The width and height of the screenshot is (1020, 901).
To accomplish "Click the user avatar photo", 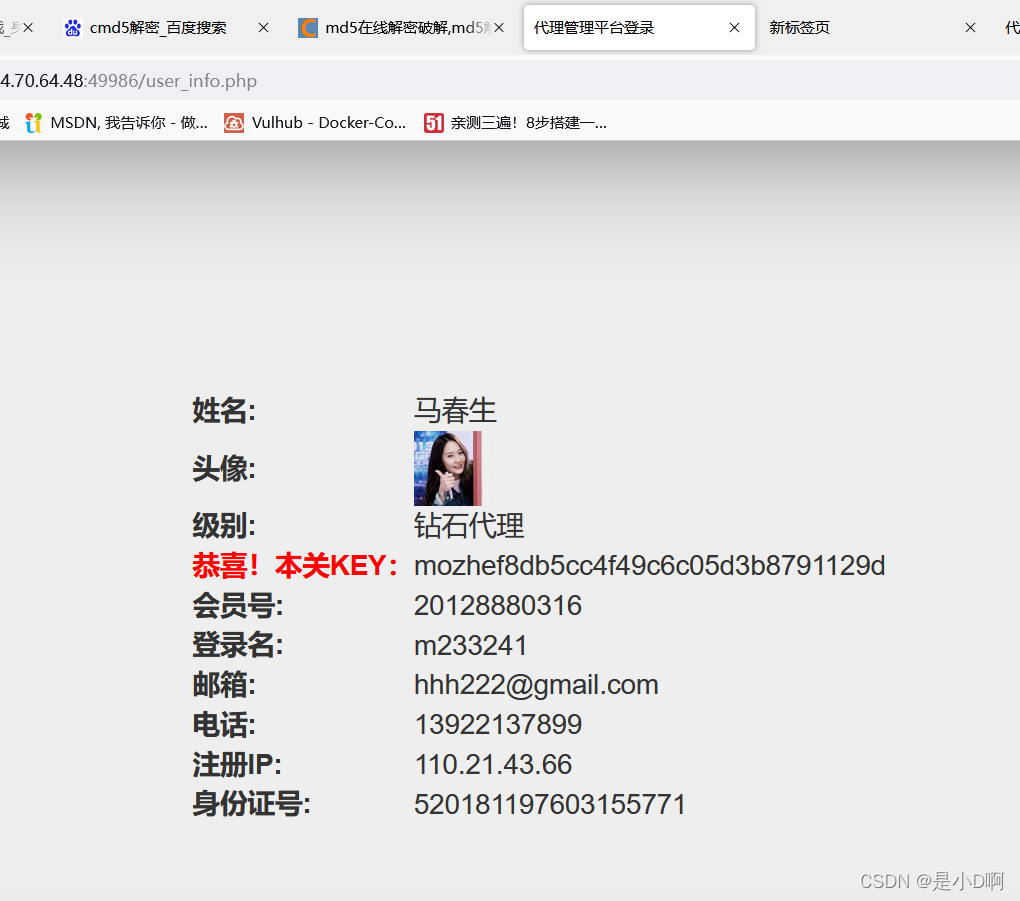I will tap(448, 468).
